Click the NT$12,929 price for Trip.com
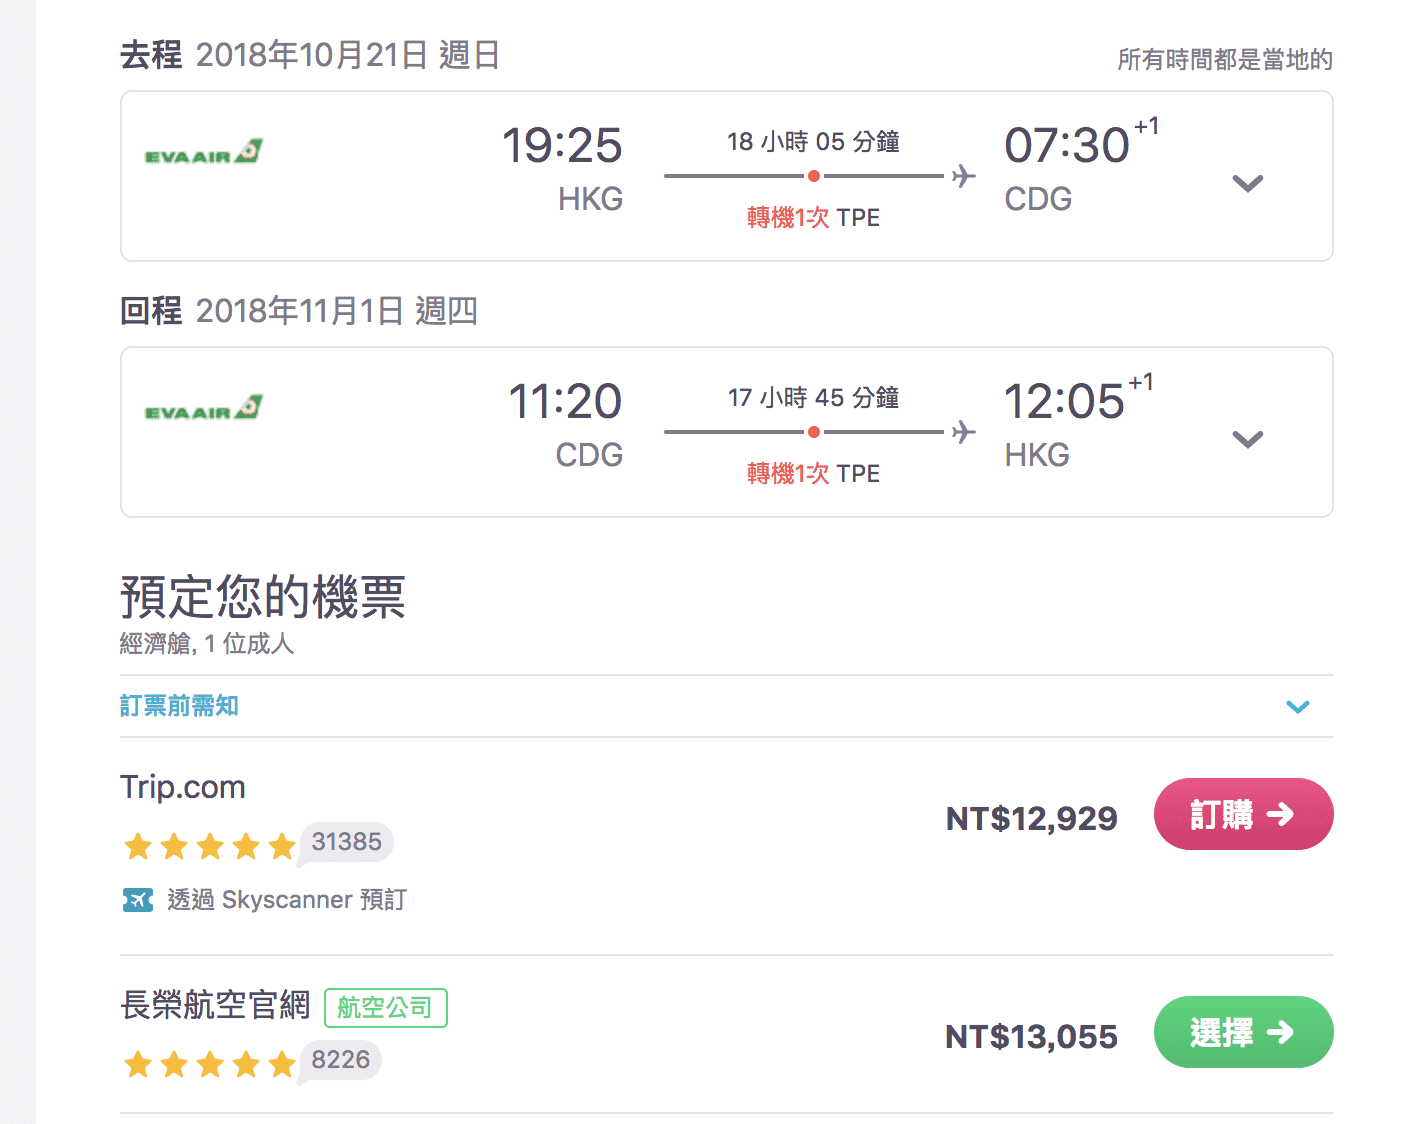This screenshot has width=1402, height=1124. tap(1031, 819)
